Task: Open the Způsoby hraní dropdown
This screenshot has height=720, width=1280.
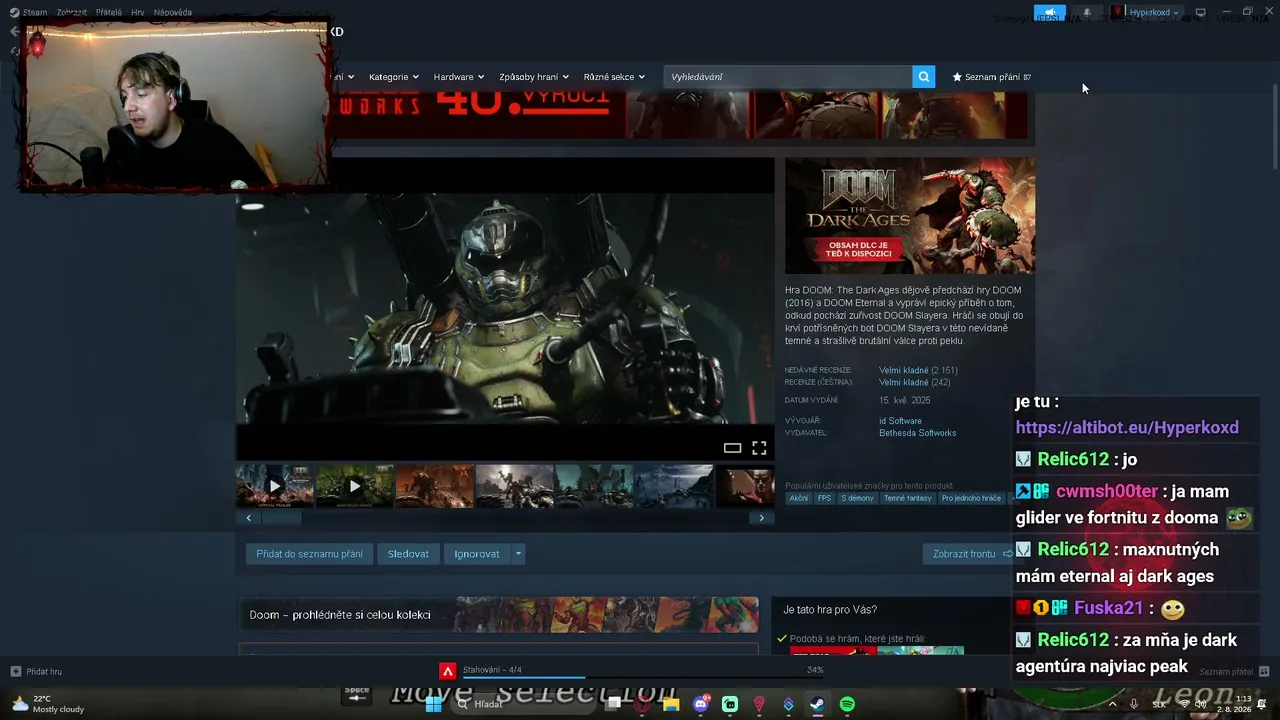Action: coord(533,77)
